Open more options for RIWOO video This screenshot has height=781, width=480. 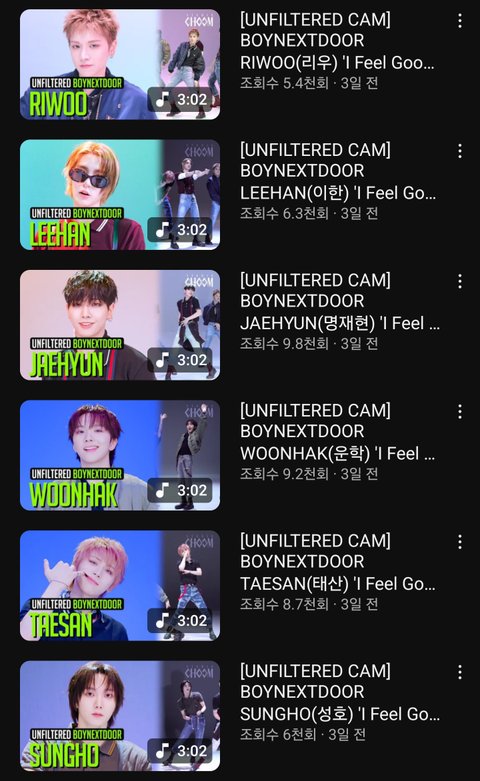[460, 21]
